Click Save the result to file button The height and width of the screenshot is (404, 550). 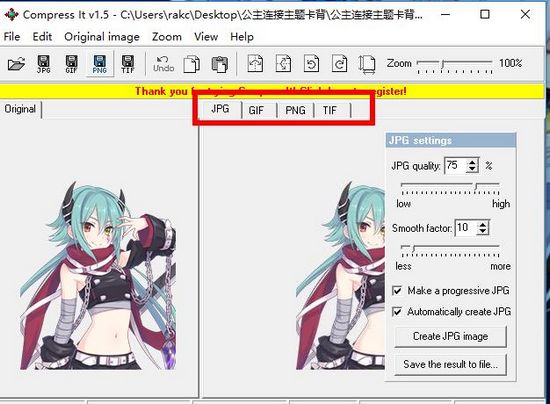(450, 364)
